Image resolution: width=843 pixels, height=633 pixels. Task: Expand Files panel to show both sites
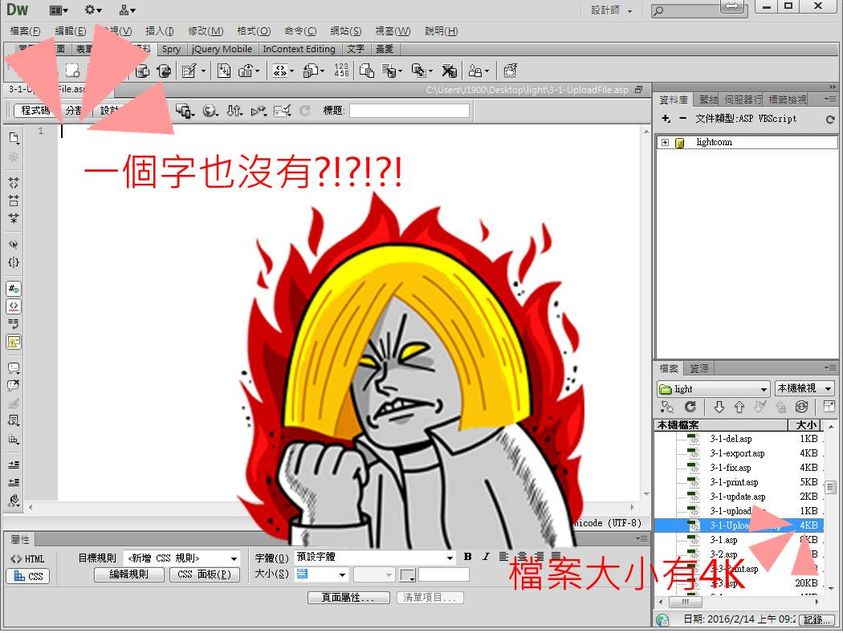tap(827, 406)
